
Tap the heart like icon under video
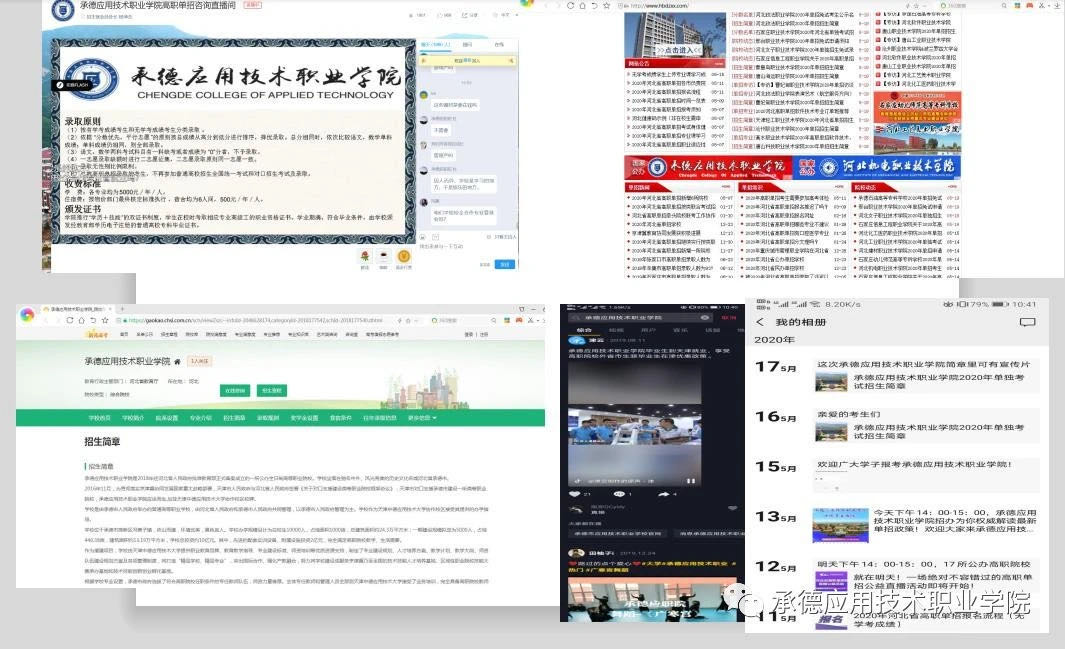575,494
